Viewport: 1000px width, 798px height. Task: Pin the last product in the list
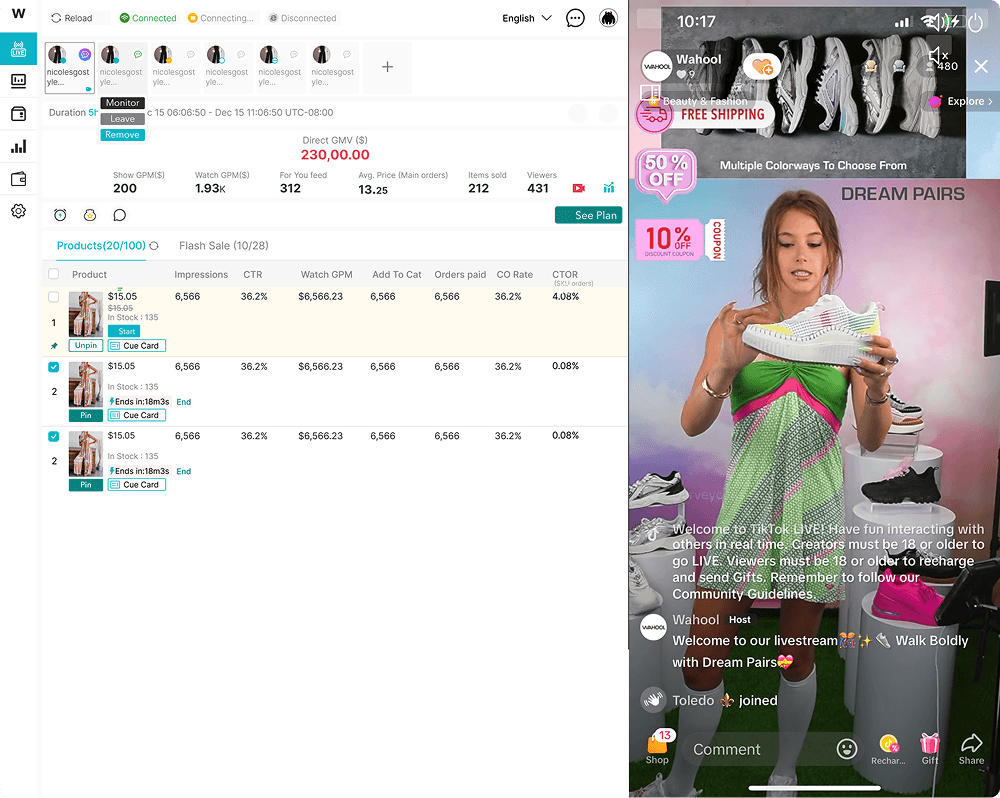[x=86, y=485]
